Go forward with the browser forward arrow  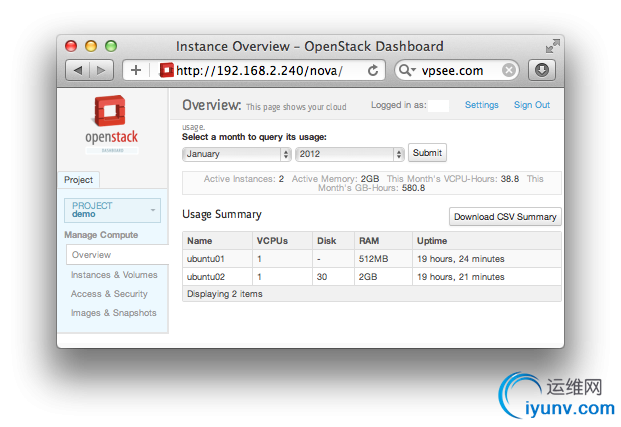(x=102, y=71)
